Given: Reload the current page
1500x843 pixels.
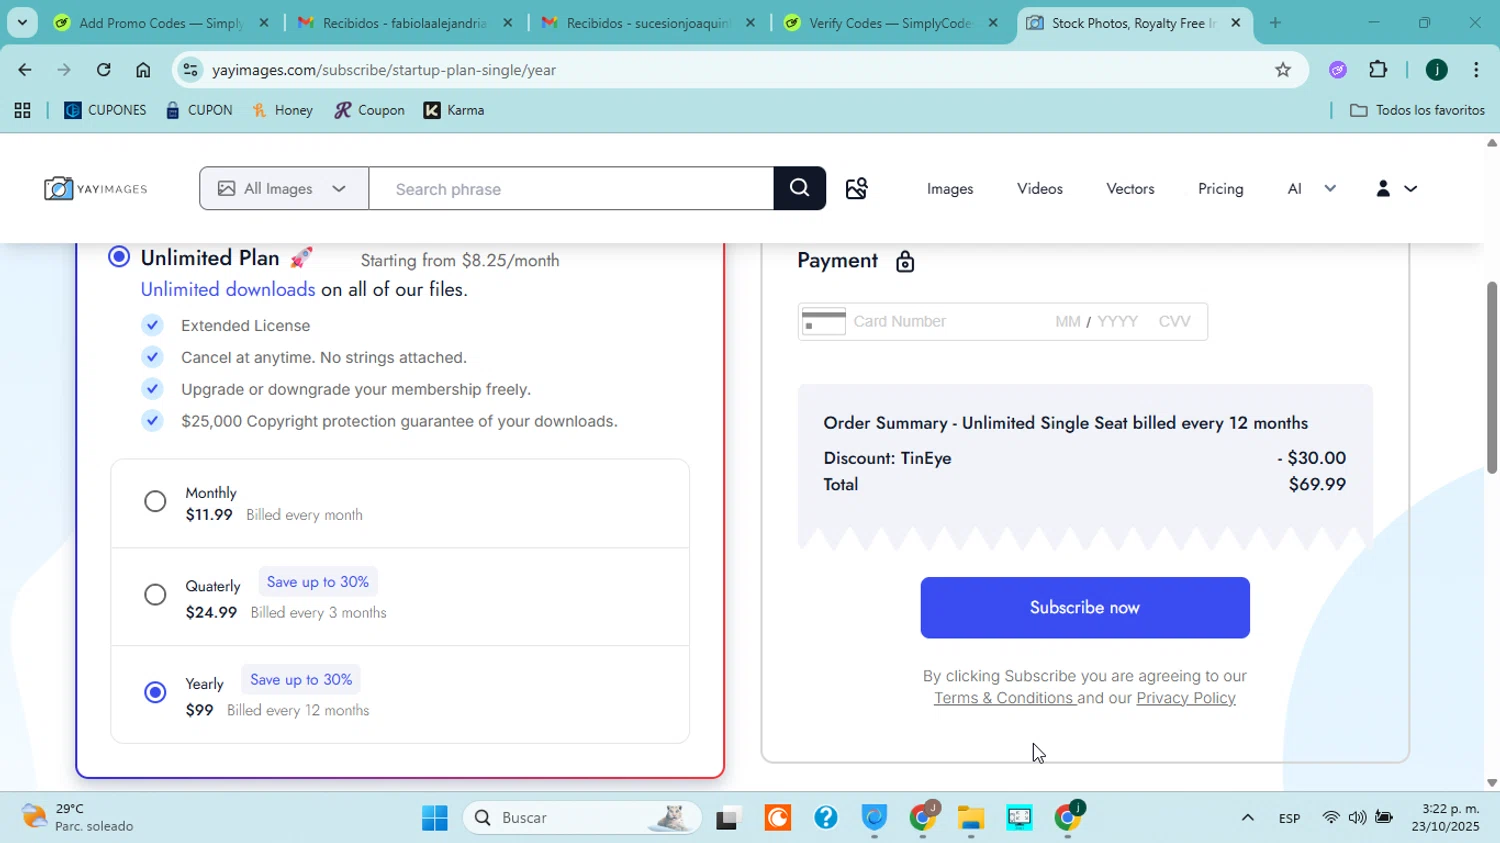Looking at the screenshot, I should pos(104,70).
